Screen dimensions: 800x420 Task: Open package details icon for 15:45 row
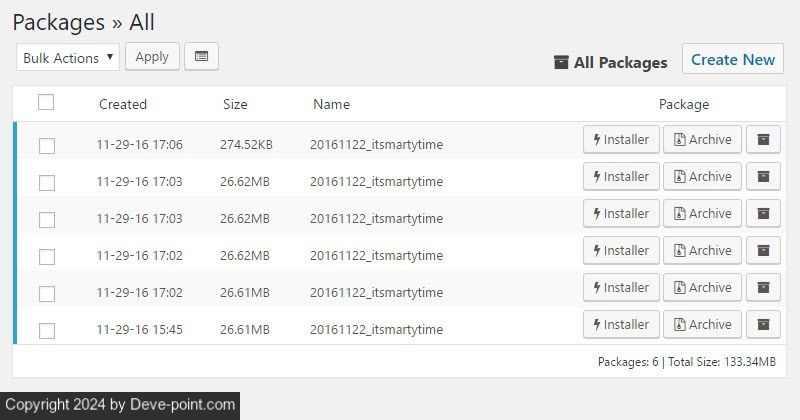click(x=763, y=324)
